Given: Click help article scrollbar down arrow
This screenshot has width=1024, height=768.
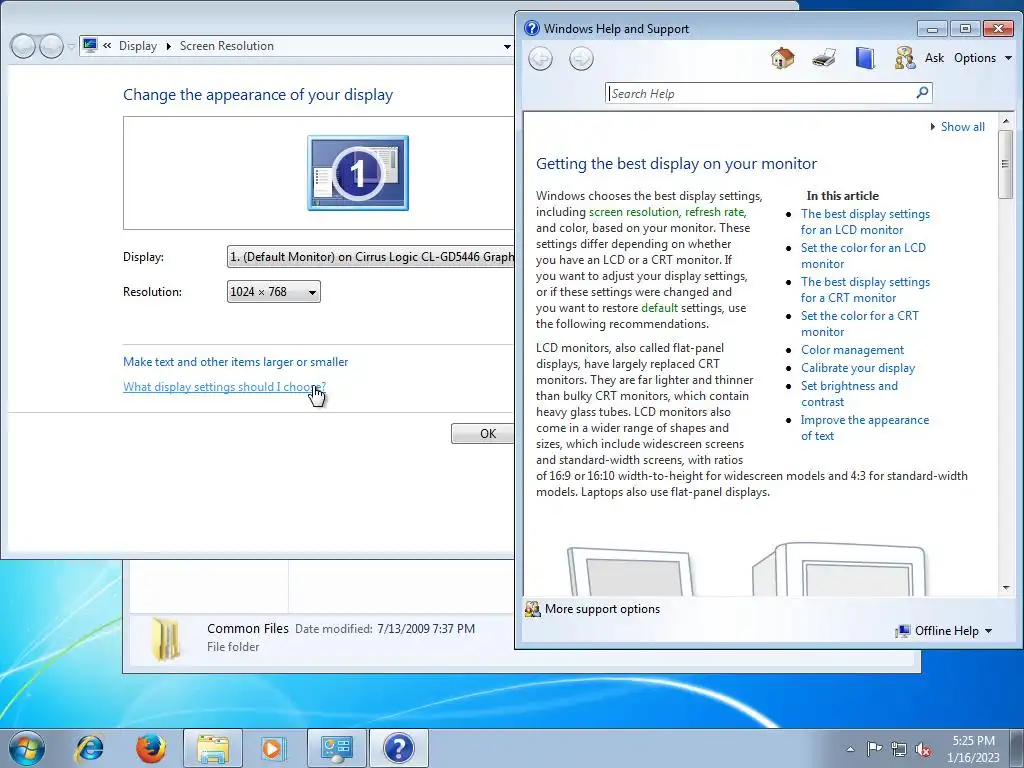Looking at the screenshot, I should click(x=1006, y=588).
